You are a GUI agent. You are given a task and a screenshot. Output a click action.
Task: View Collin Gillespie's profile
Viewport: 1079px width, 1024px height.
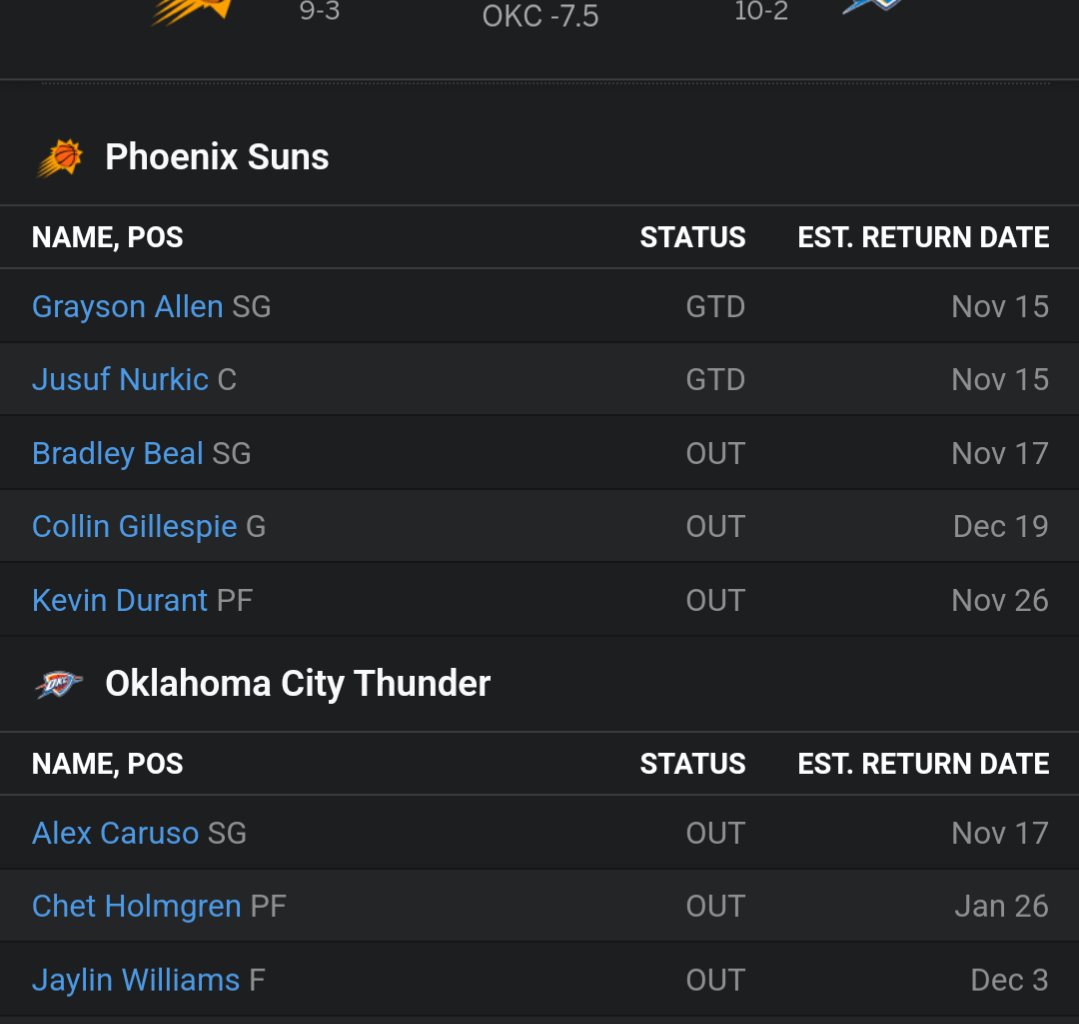(134, 526)
